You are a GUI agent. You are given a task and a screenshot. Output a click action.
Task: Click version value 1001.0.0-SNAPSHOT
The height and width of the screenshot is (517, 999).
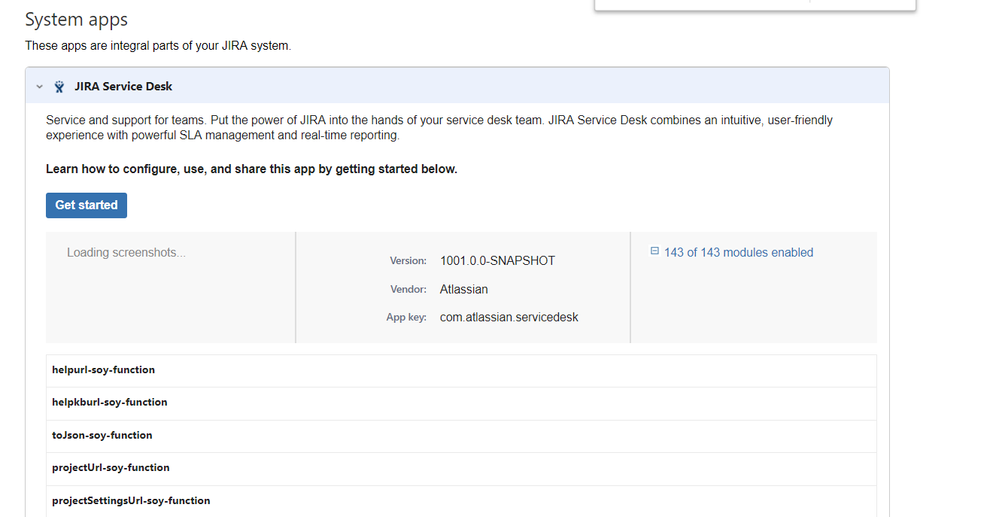(498, 261)
